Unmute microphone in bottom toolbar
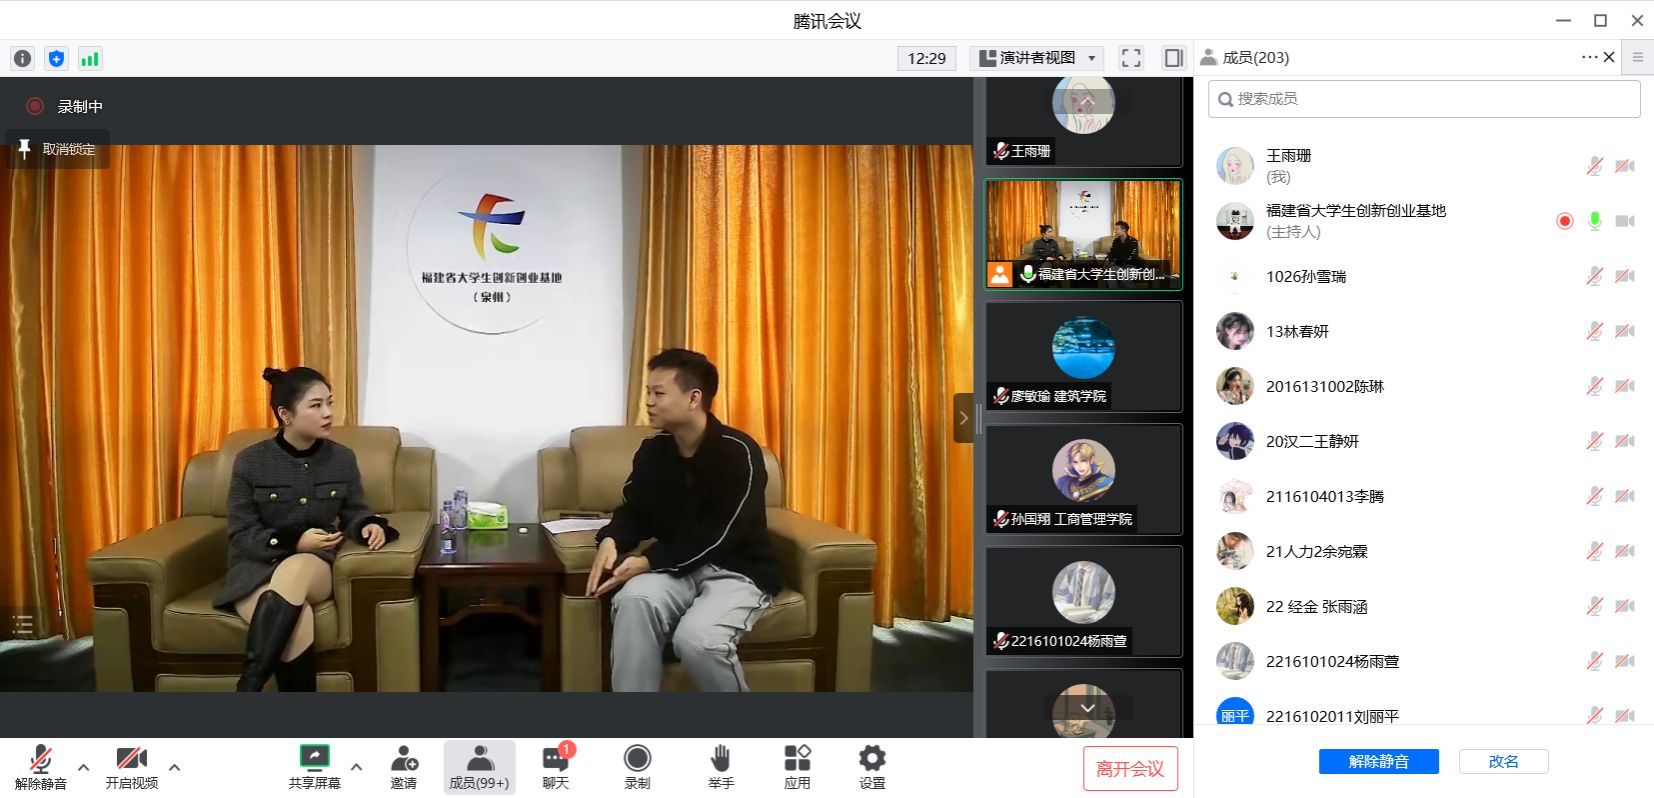Viewport: 1654px width, 798px height. (40, 767)
